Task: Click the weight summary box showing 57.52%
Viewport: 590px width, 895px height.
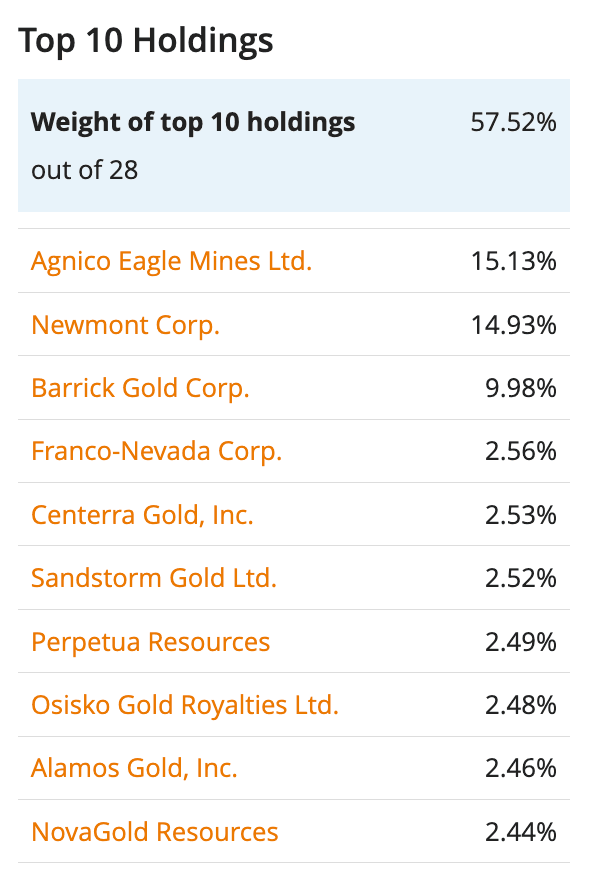Action: 295,145
